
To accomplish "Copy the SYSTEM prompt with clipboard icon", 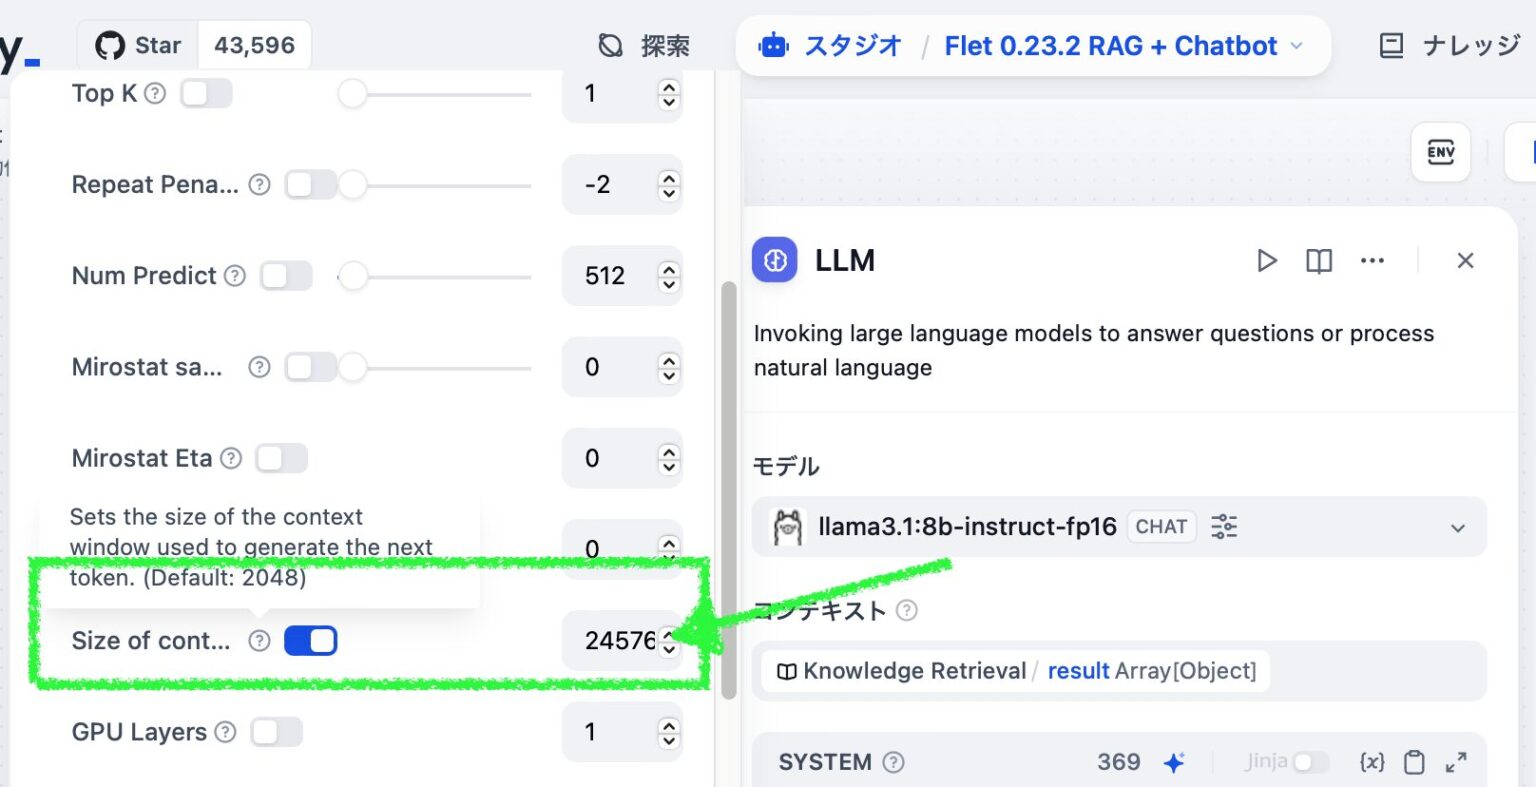I will click(1414, 763).
